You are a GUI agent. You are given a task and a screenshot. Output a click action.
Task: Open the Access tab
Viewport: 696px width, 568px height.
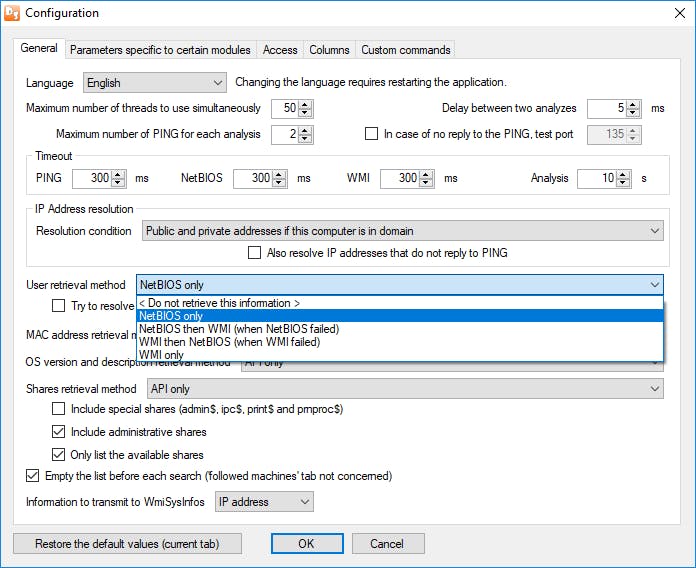pos(280,50)
